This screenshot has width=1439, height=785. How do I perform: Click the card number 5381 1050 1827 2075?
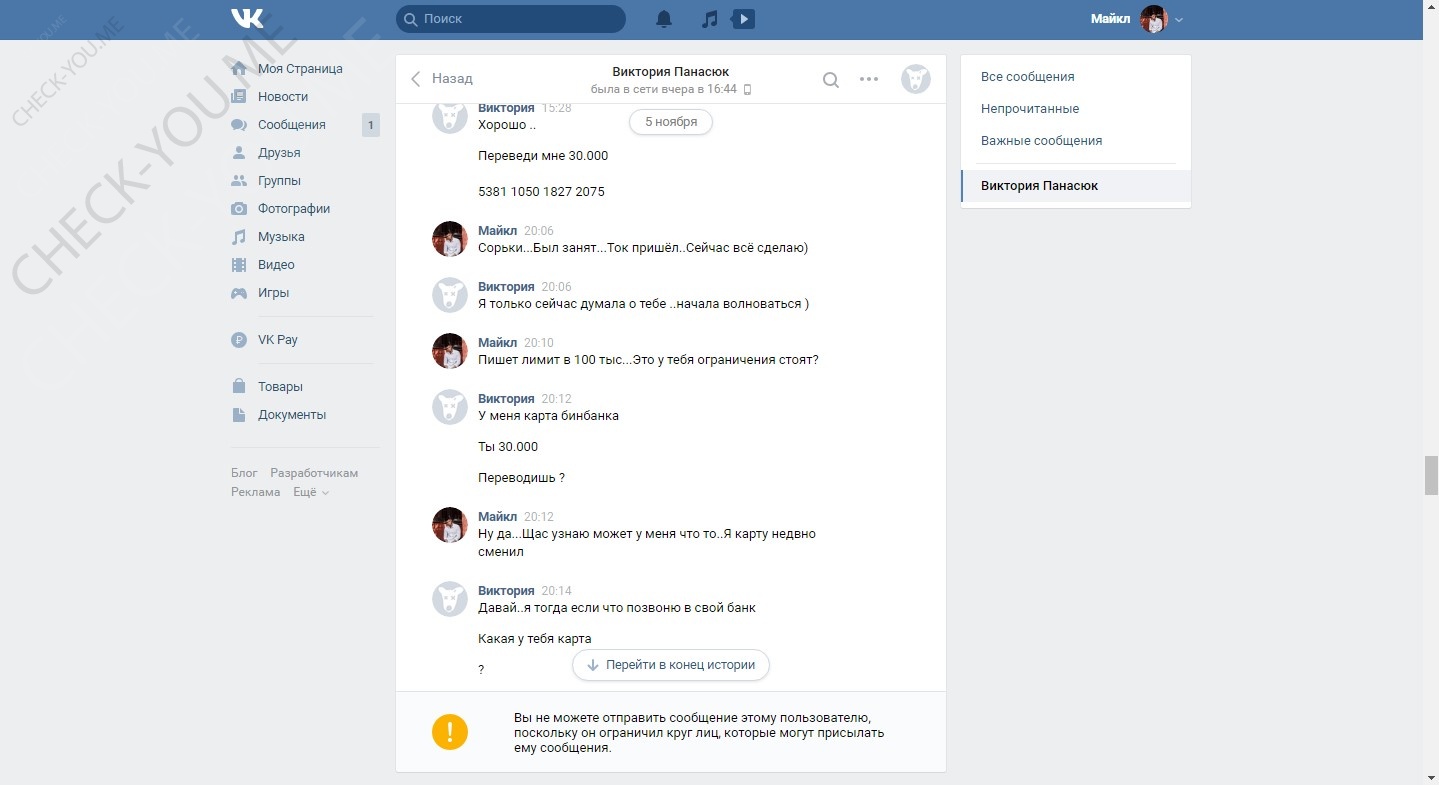[541, 192]
